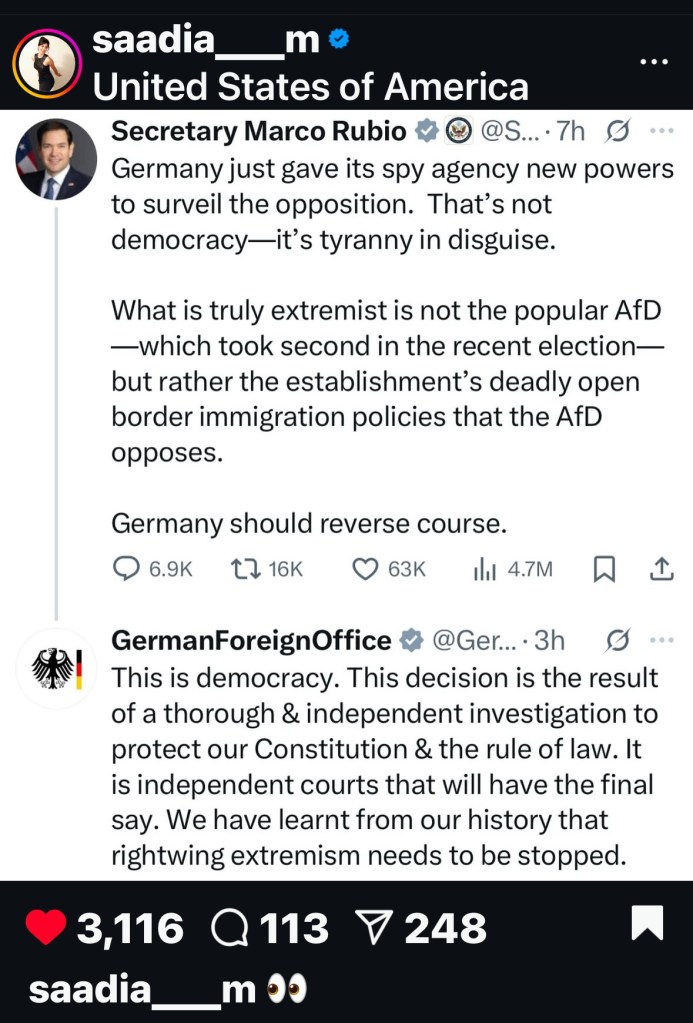Open the comments bubble icon
The image size is (693, 1023).
coord(231,928)
